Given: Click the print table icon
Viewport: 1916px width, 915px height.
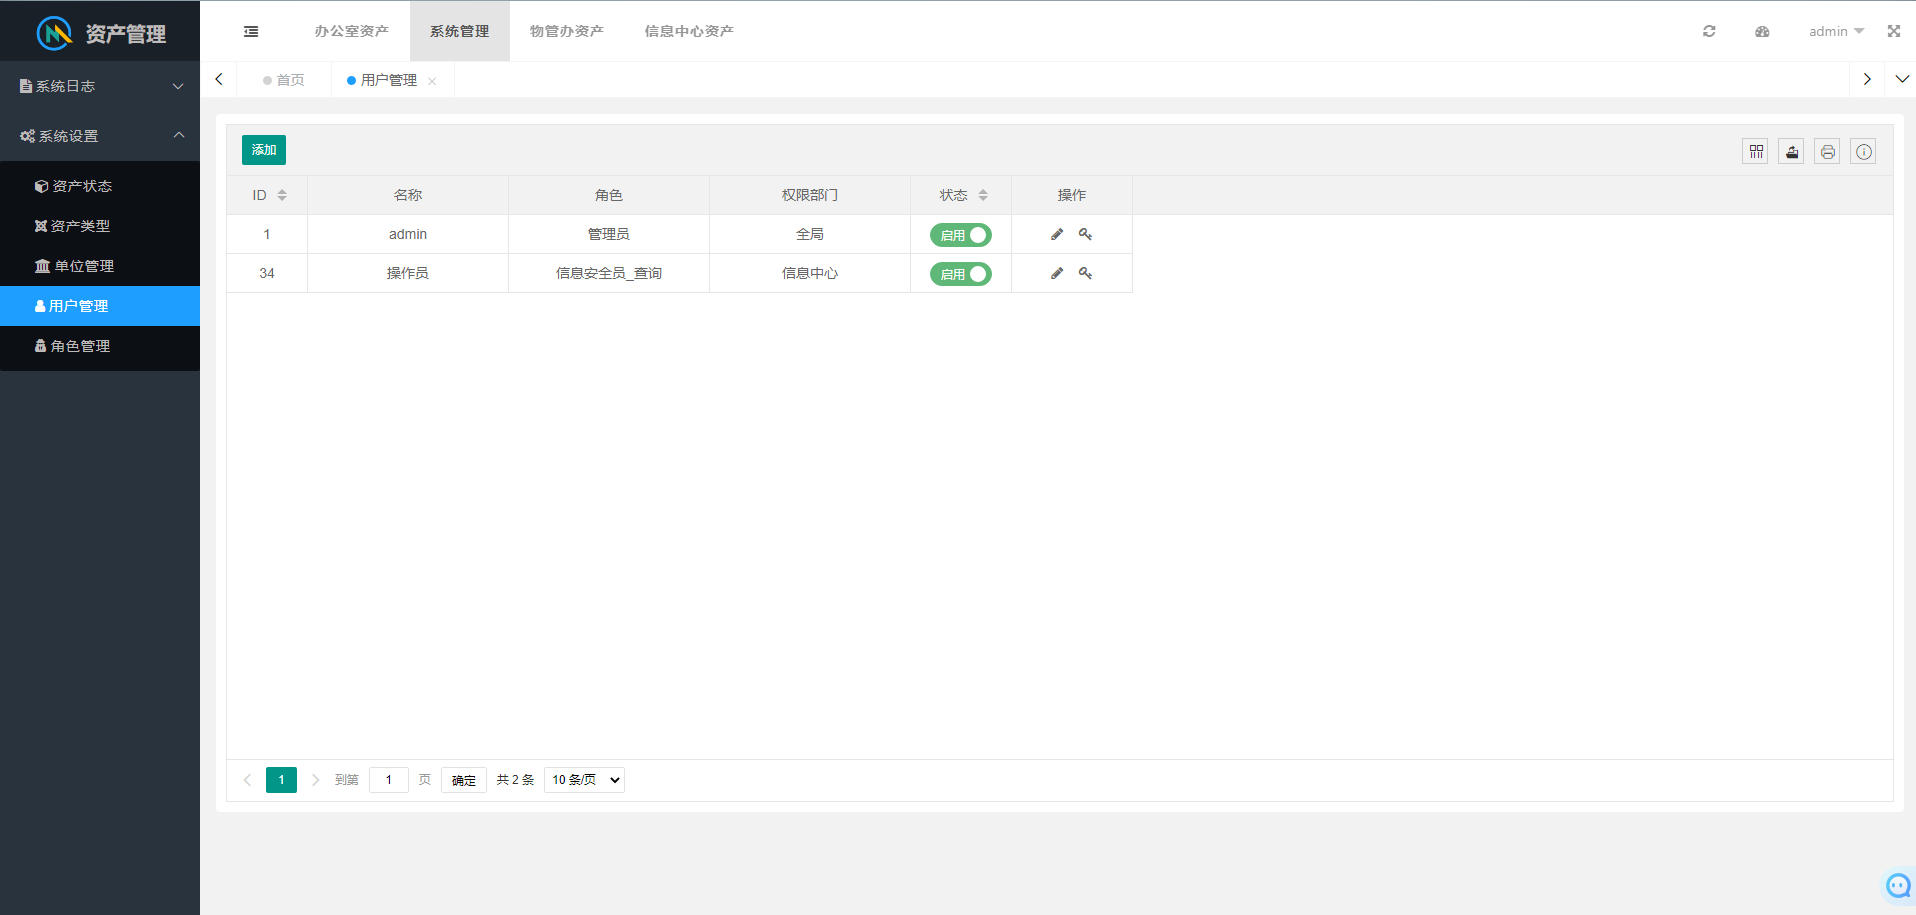Looking at the screenshot, I should pyautogui.click(x=1827, y=151).
